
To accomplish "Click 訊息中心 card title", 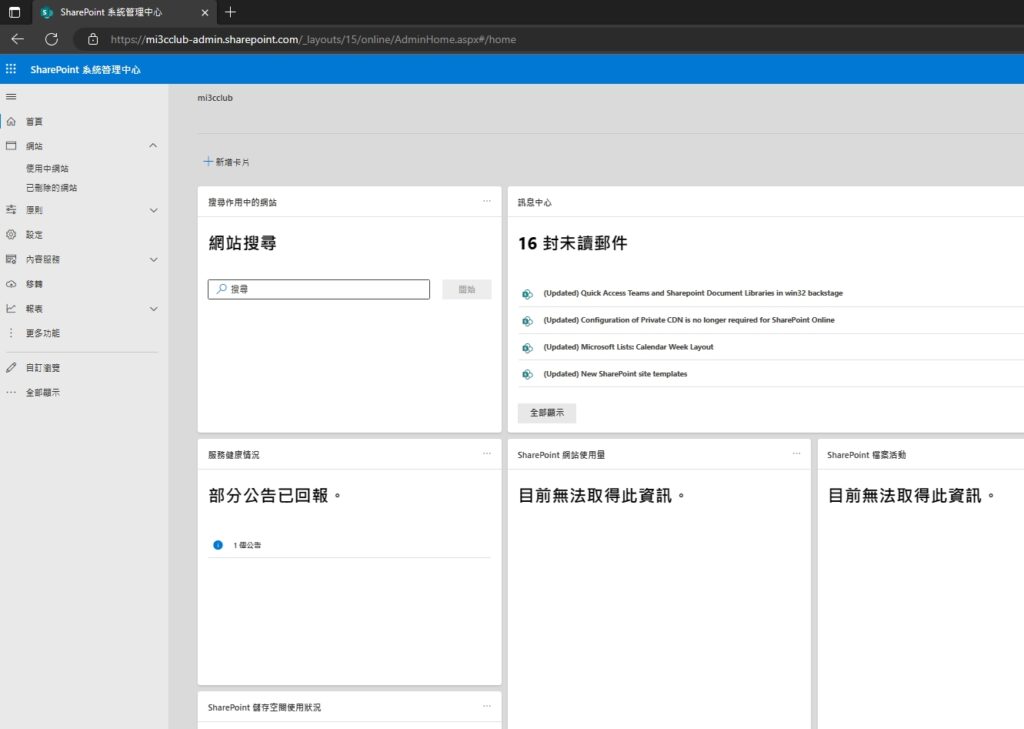I will point(534,202).
